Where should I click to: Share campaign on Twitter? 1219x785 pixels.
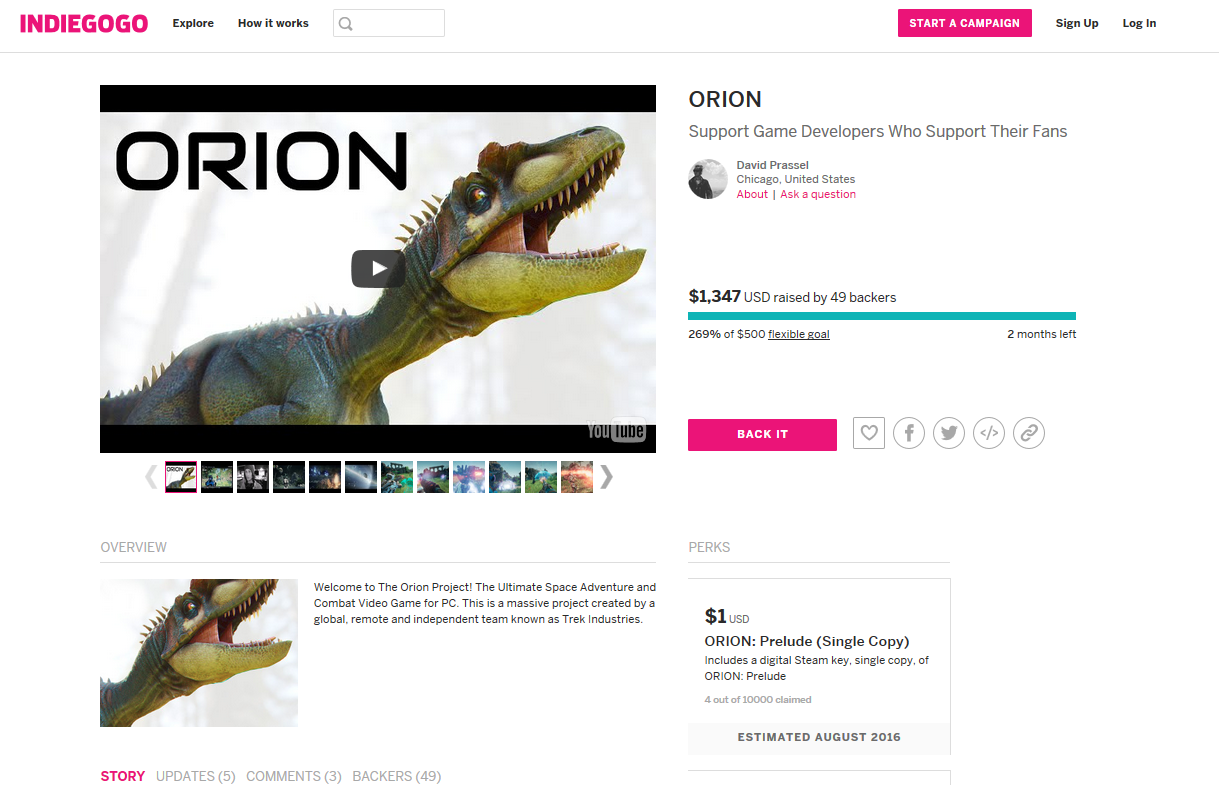point(949,433)
